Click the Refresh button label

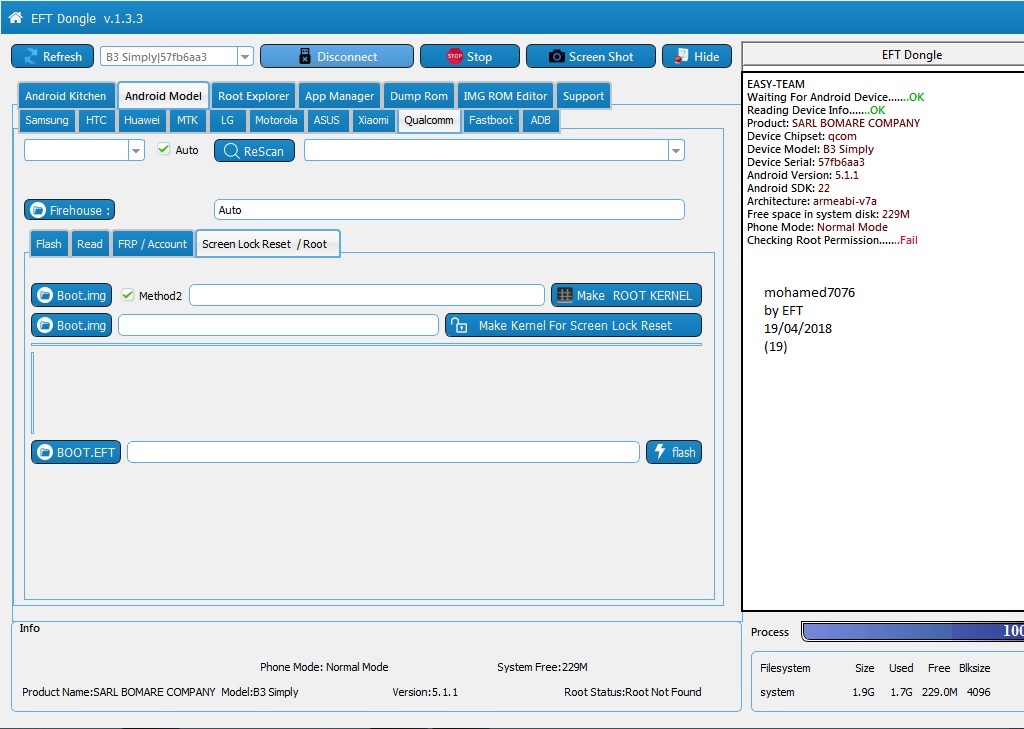click(63, 57)
